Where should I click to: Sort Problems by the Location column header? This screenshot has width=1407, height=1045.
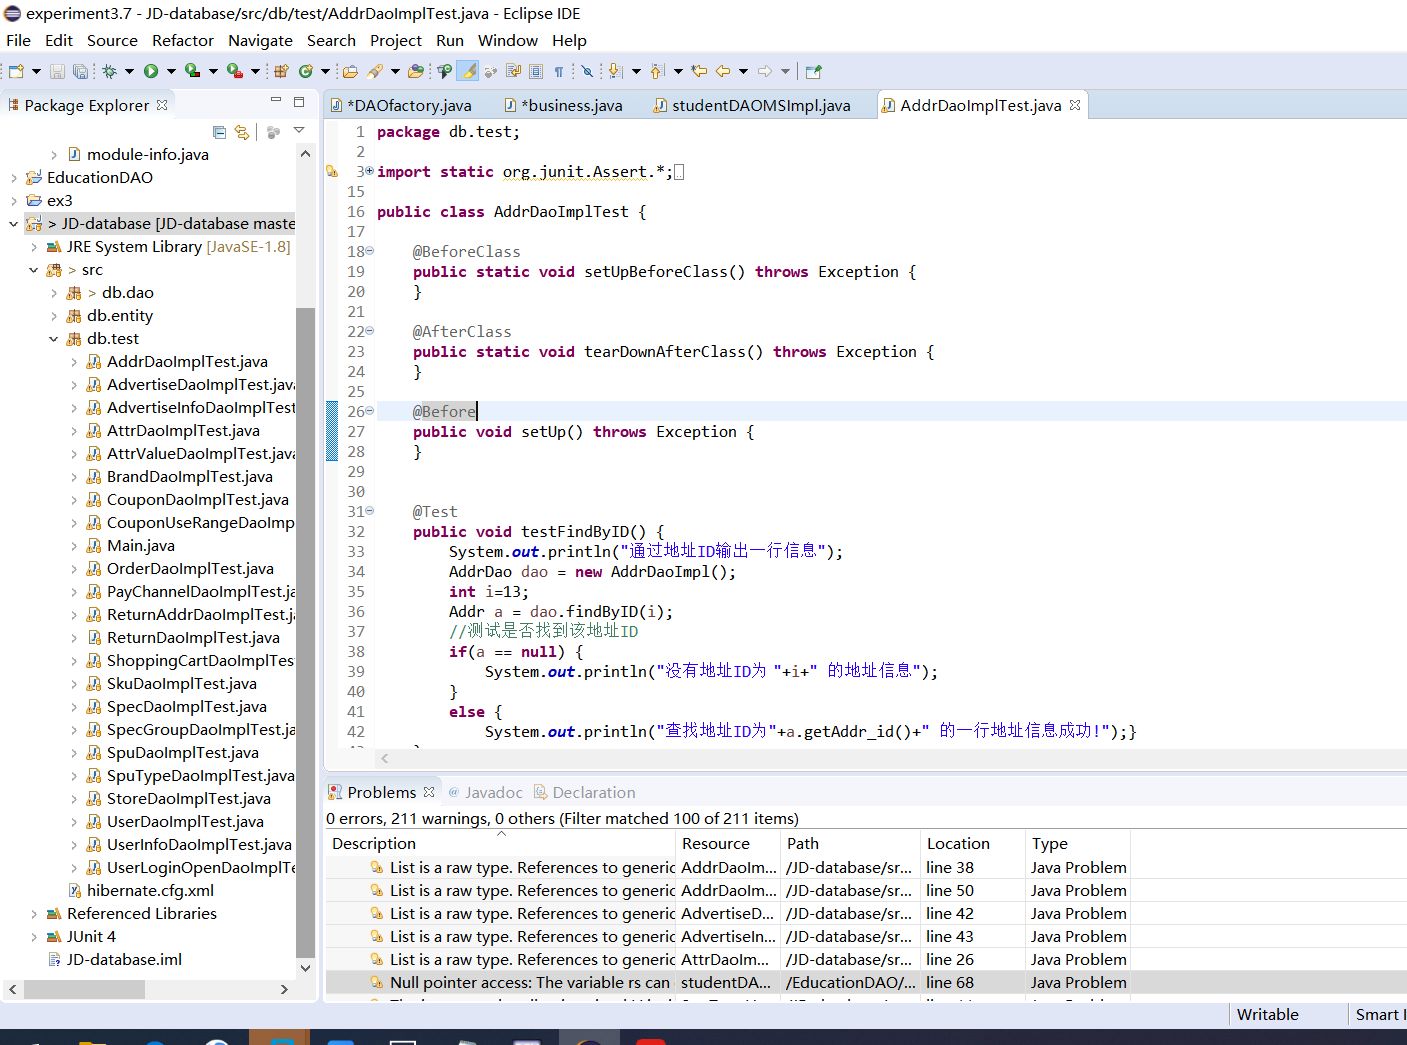[x=957, y=843]
